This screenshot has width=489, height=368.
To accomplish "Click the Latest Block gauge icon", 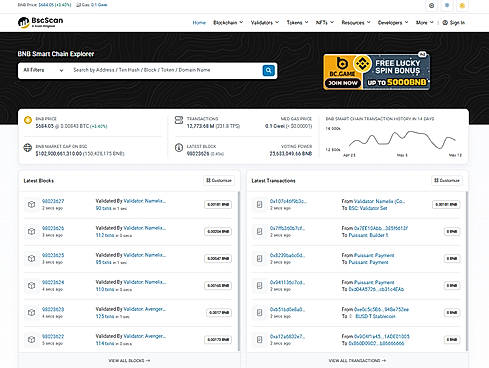I will tap(179, 147).
